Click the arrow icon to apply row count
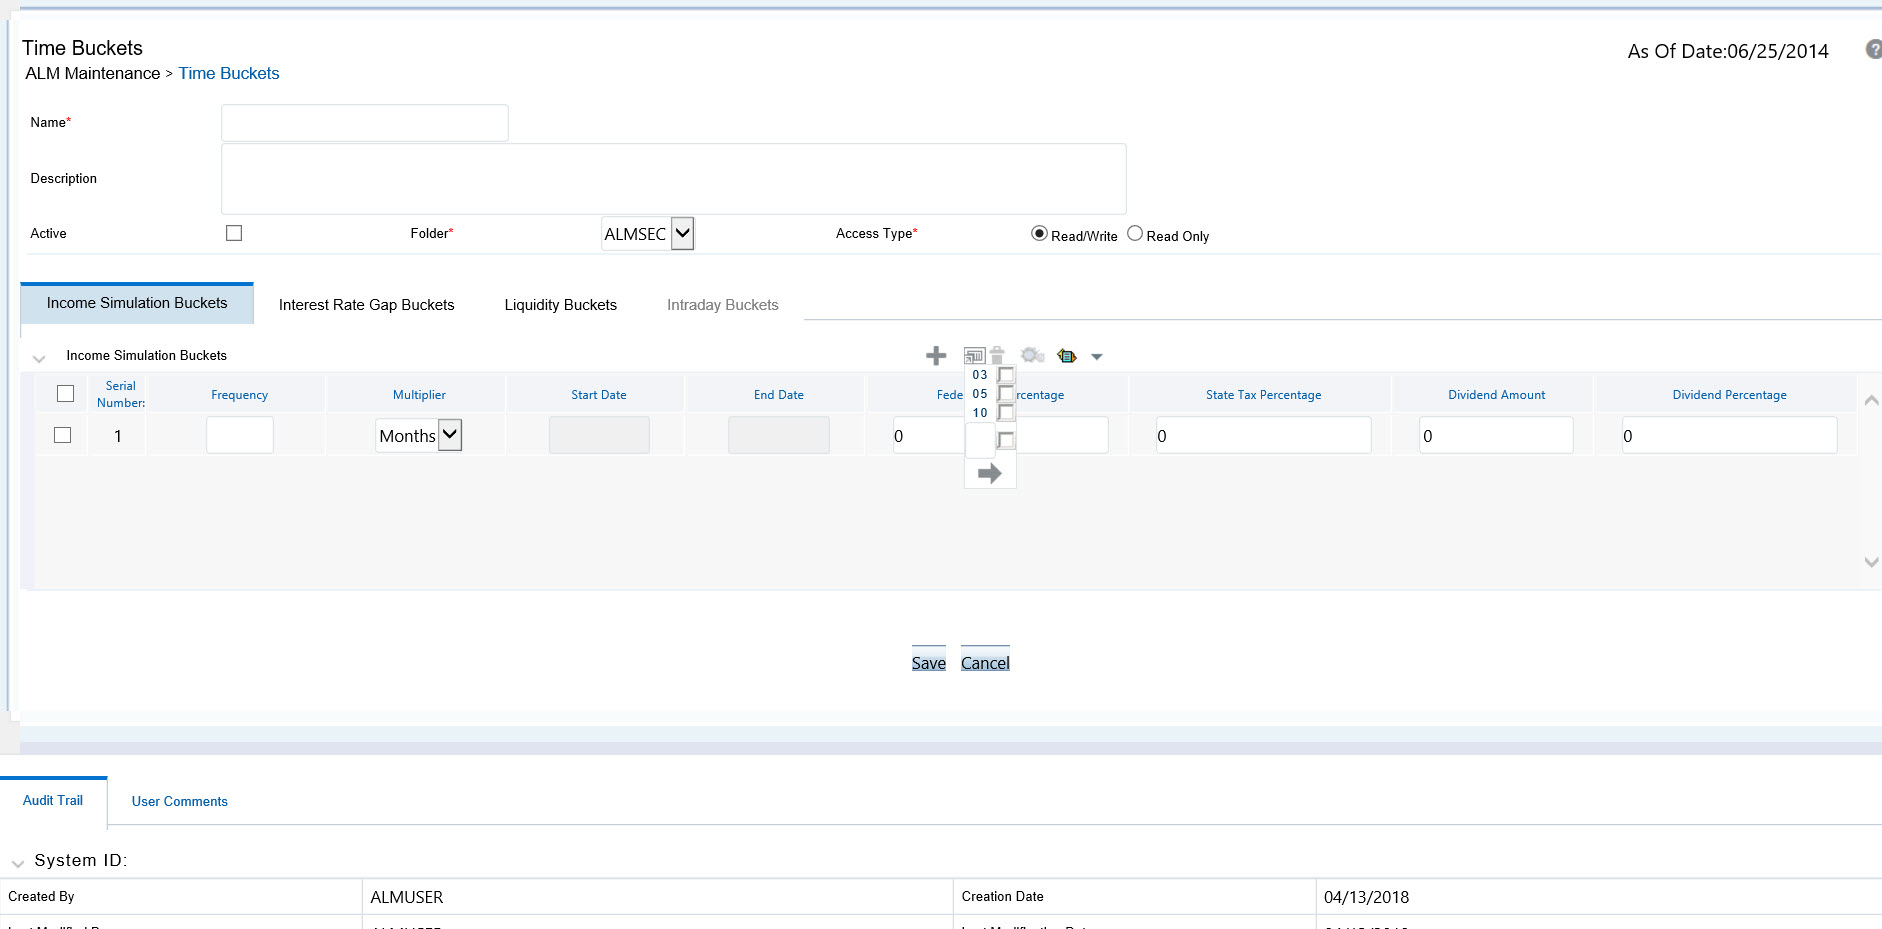This screenshot has height=929, width=1882. (x=989, y=473)
